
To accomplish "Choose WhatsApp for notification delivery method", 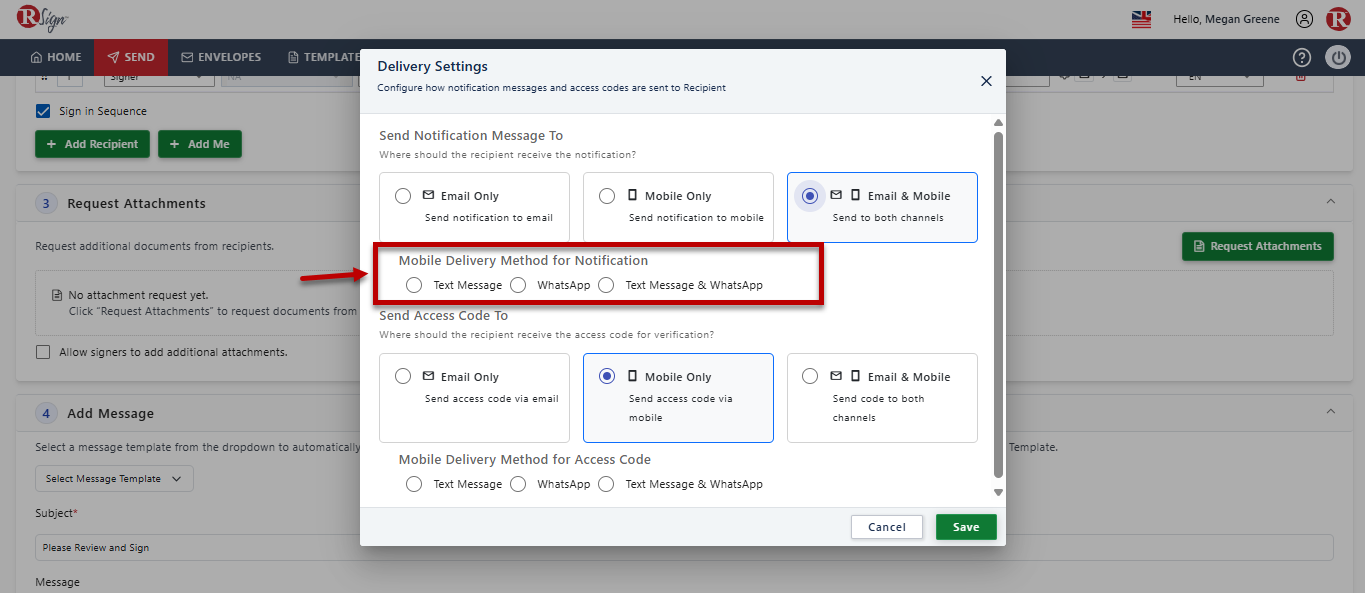I will pyautogui.click(x=518, y=285).
